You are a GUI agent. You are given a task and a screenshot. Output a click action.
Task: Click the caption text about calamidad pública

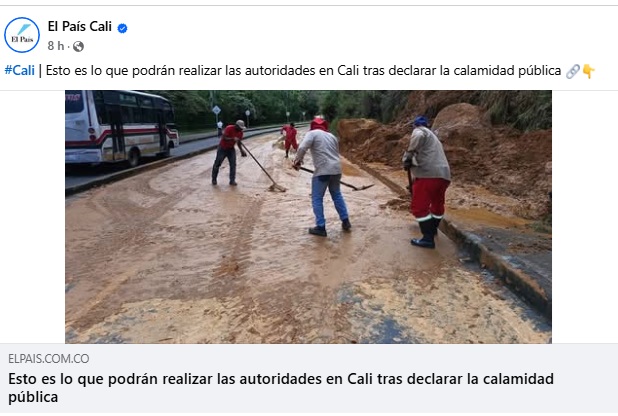click(303, 71)
